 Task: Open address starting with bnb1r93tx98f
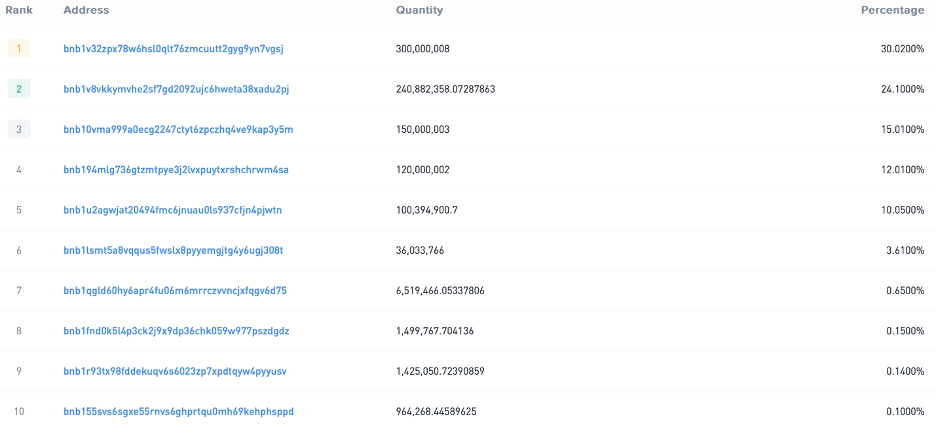(175, 371)
